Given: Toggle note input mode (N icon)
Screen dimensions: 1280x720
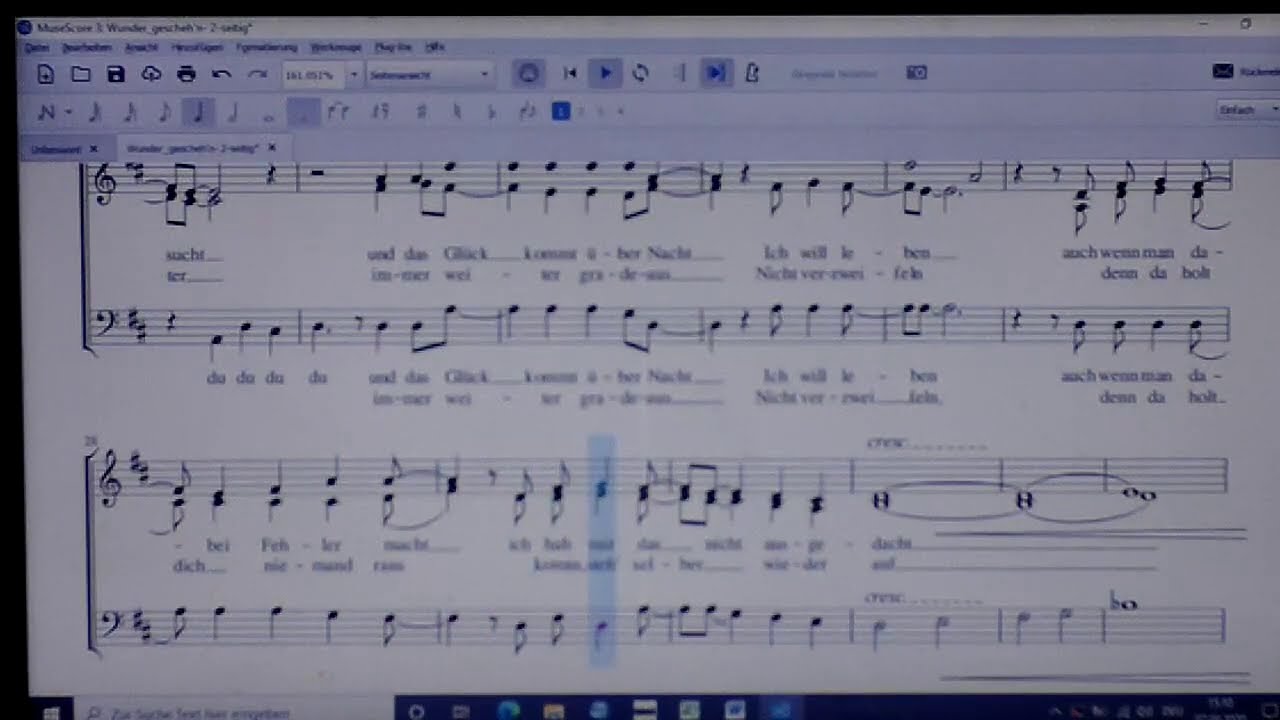Looking at the screenshot, I should [x=46, y=111].
